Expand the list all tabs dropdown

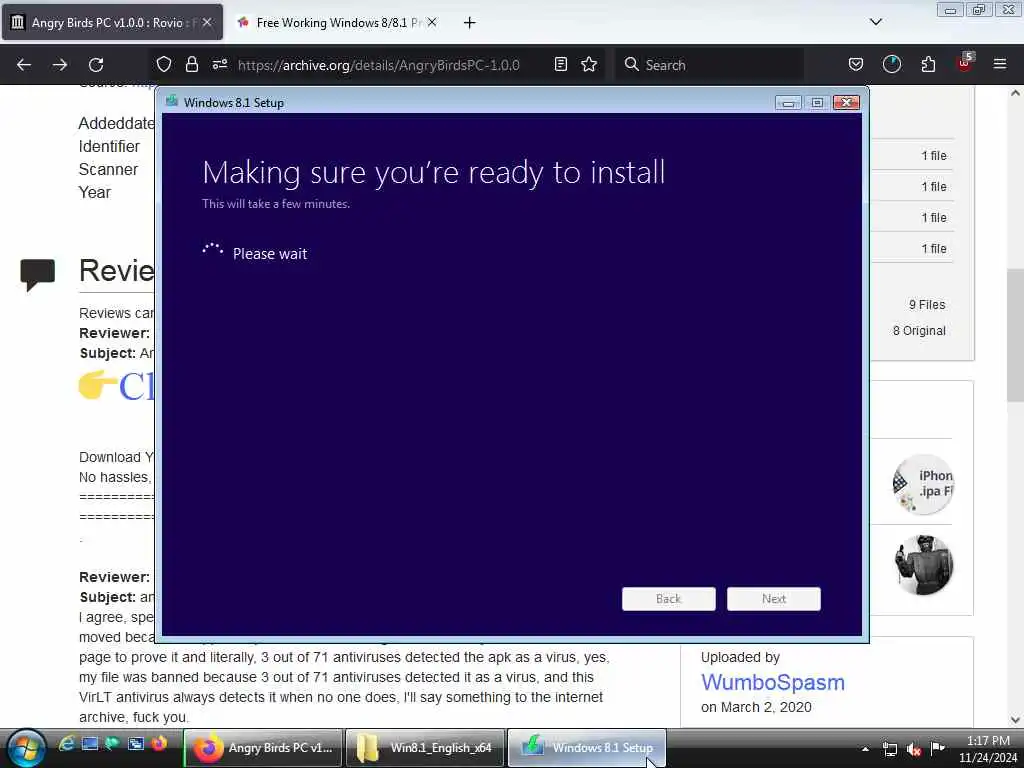point(876,22)
